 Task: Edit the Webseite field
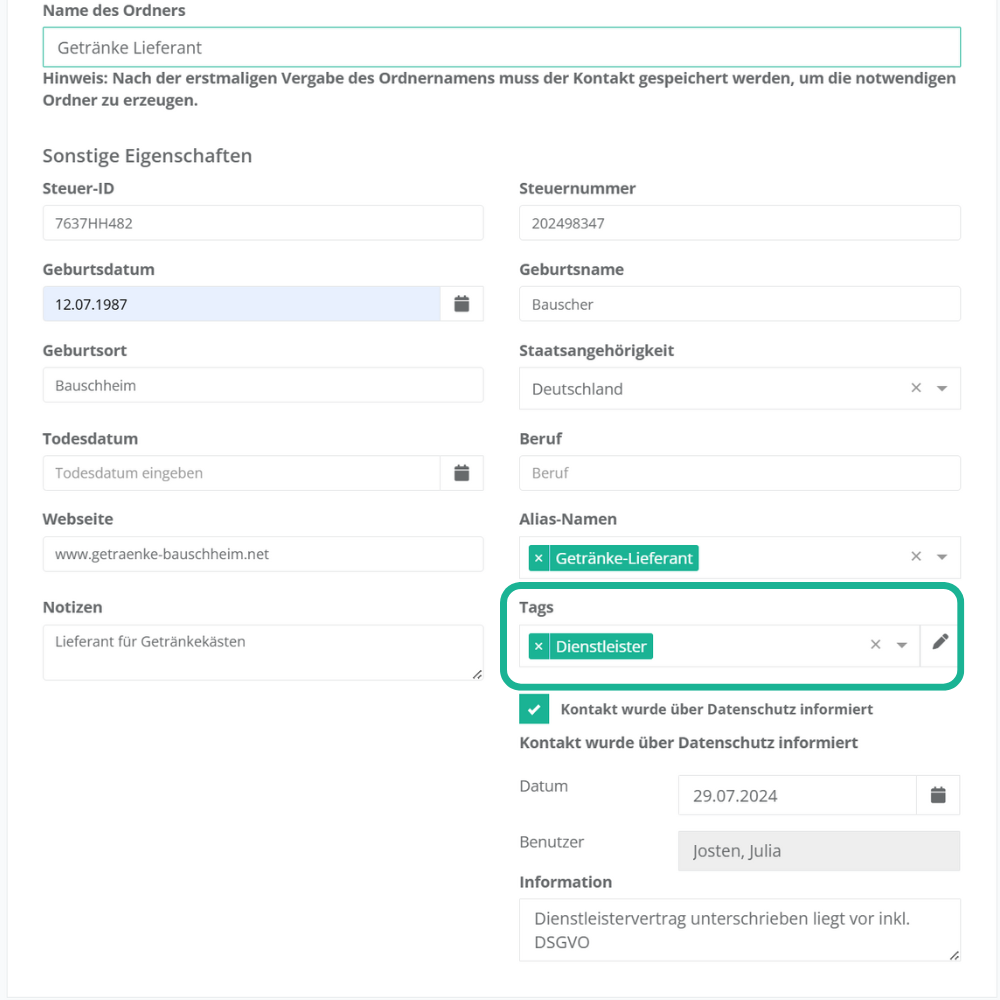262,554
